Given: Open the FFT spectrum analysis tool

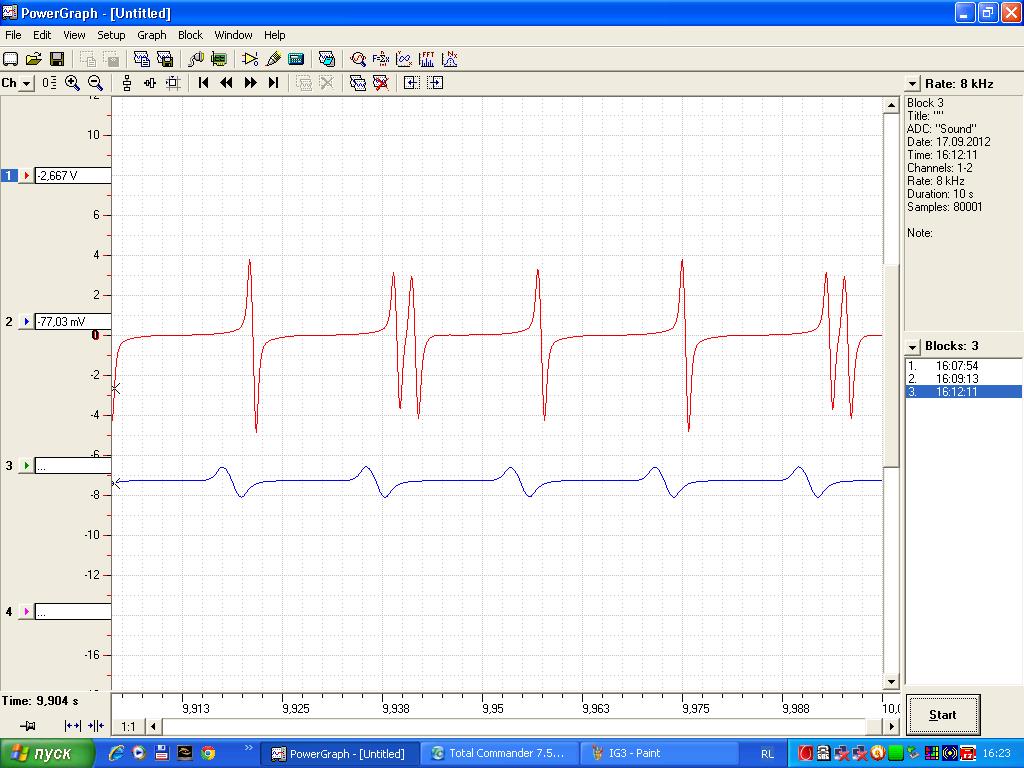Looking at the screenshot, I should tap(427, 60).
